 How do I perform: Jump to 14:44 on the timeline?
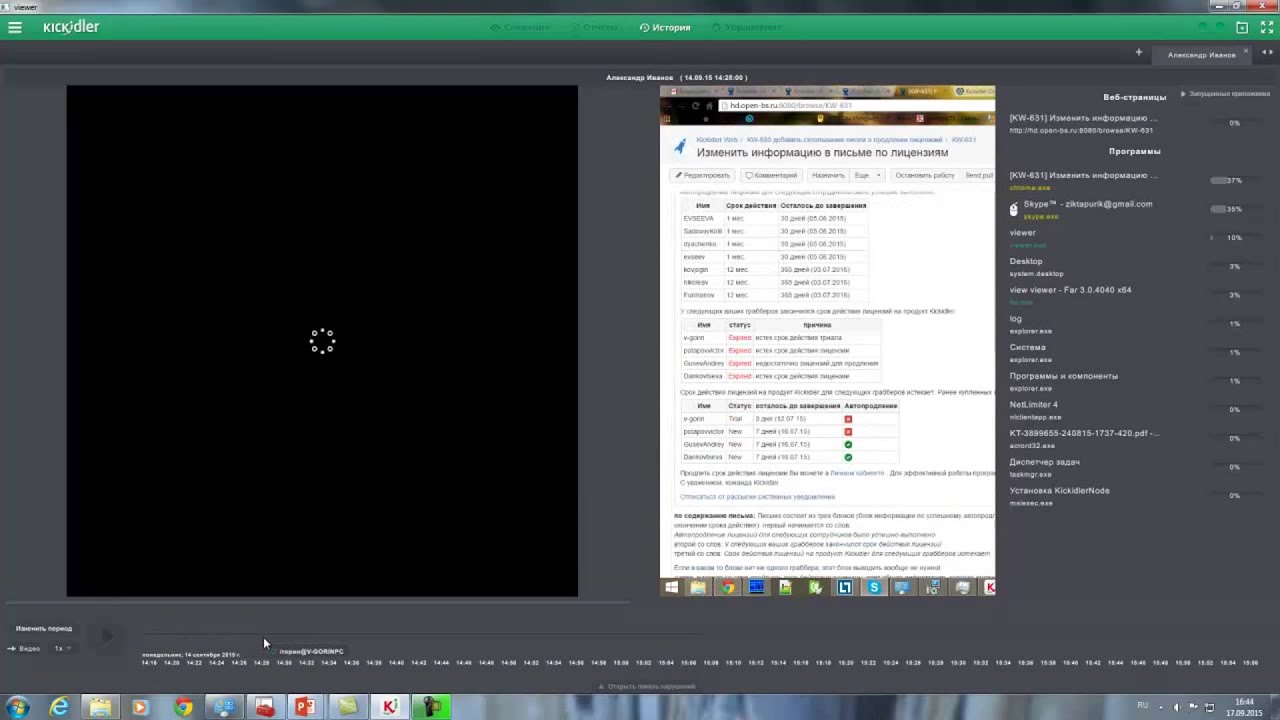(441, 662)
